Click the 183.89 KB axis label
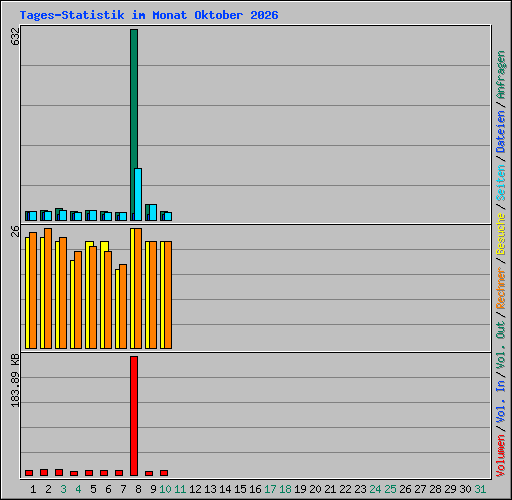The image size is (512, 500). (15, 380)
